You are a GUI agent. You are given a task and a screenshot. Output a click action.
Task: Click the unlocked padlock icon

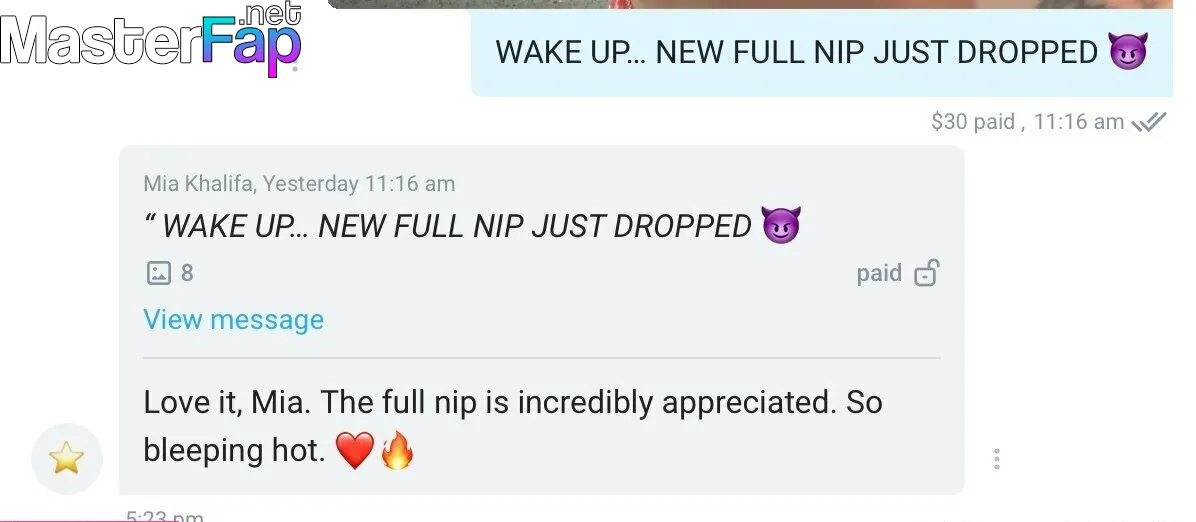coord(927,272)
